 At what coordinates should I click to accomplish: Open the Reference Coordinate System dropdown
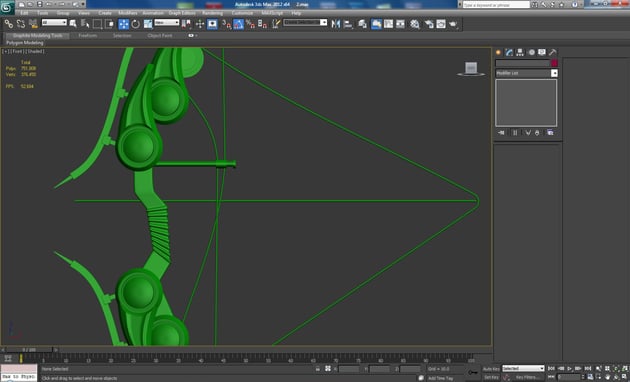click(x=167, y=22)
